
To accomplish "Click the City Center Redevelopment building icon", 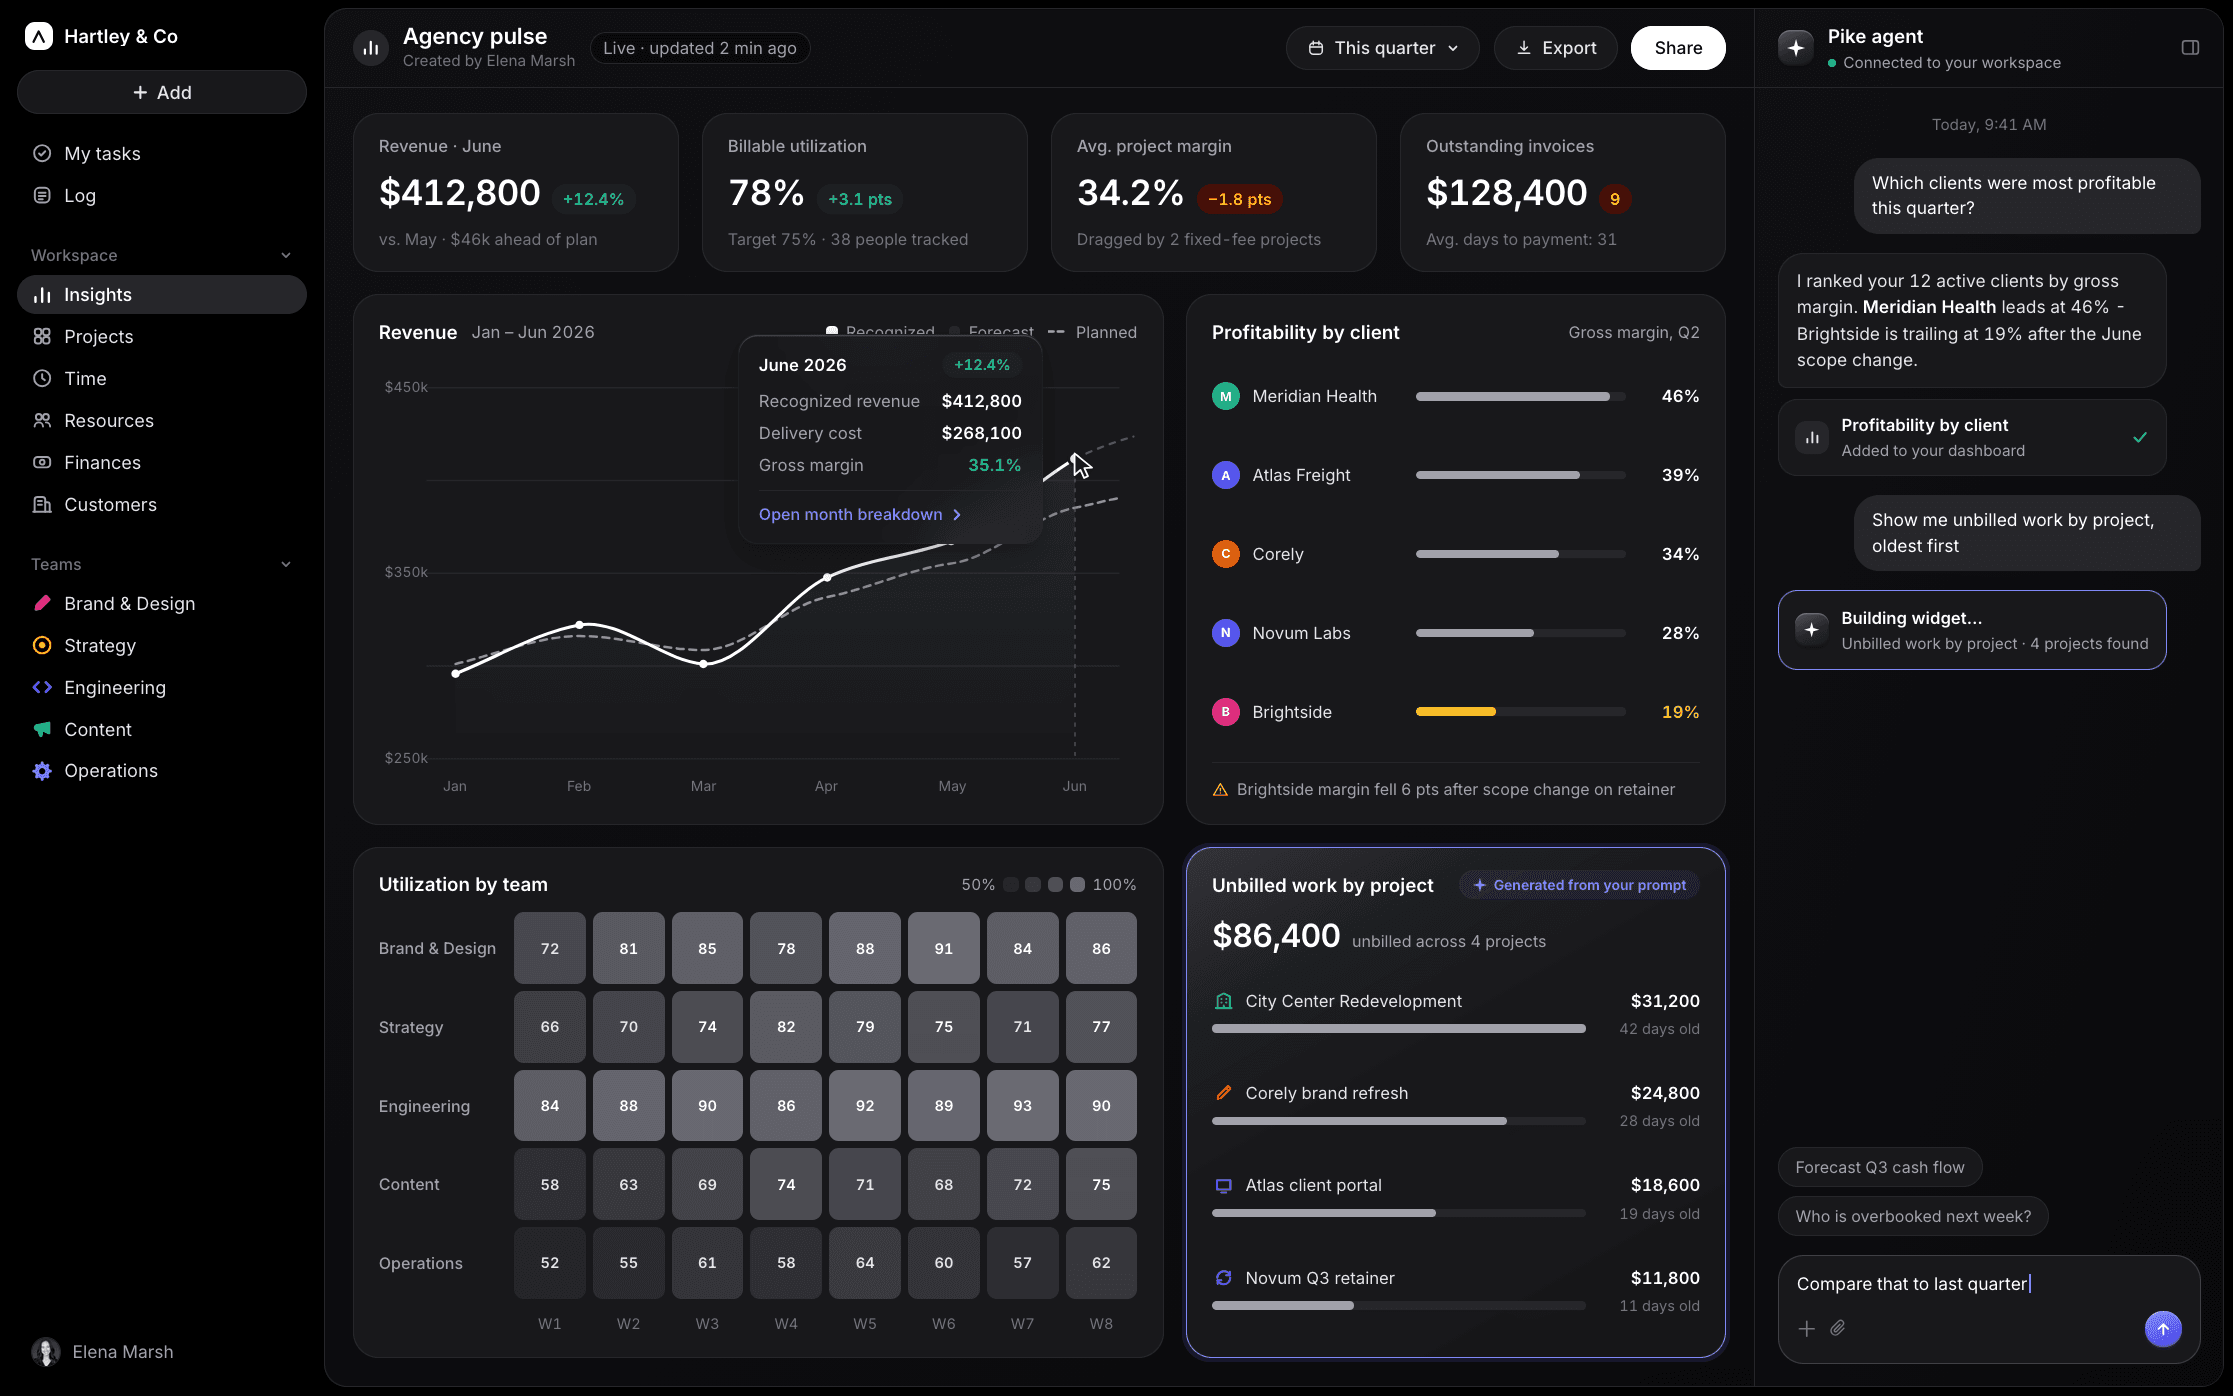I will pyautogui.click(x=1223, y=1001).
